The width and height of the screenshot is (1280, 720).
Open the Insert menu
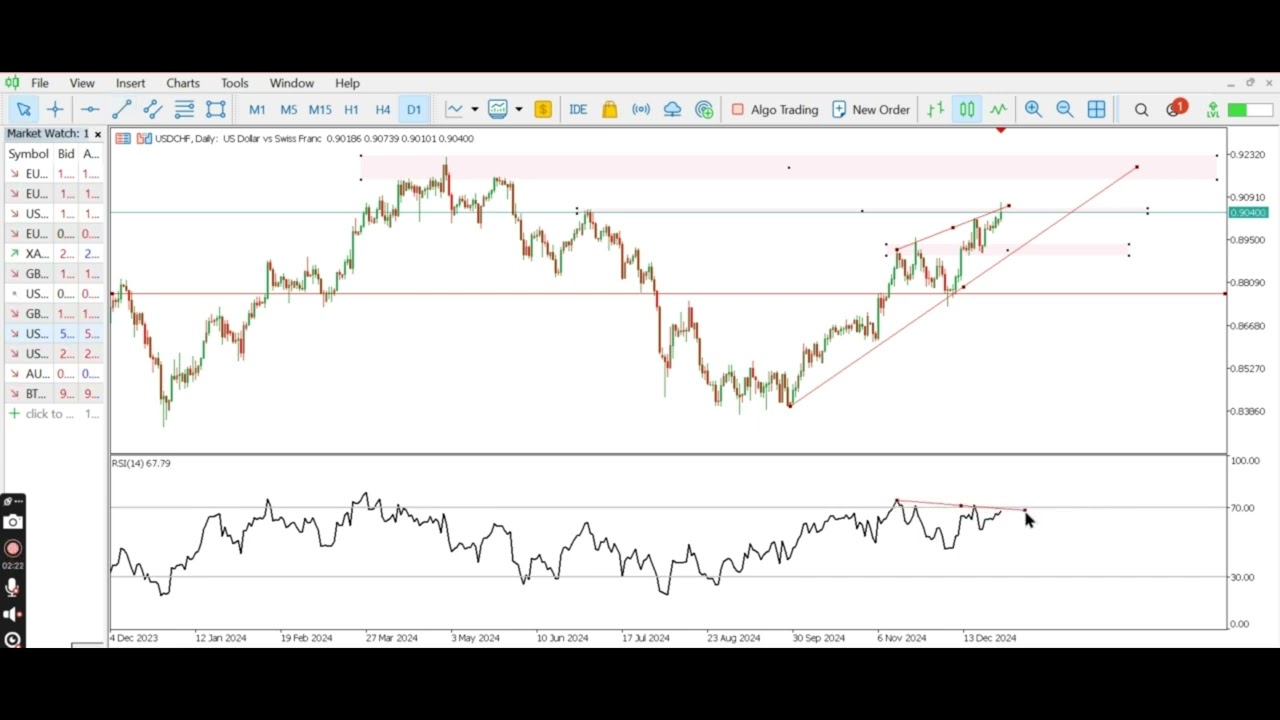[x=130, y=83]
